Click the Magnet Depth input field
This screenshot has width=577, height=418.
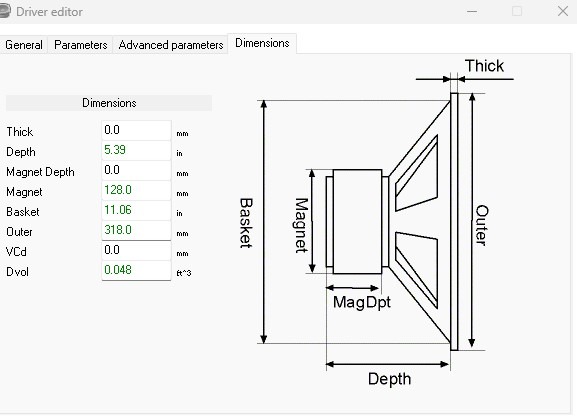(x=136, y=170)
